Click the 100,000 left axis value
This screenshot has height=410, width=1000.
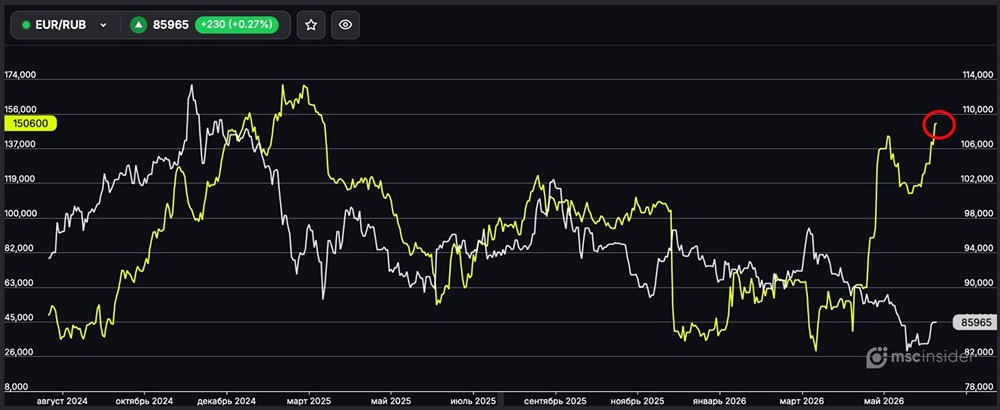click(x=20, y=214)
